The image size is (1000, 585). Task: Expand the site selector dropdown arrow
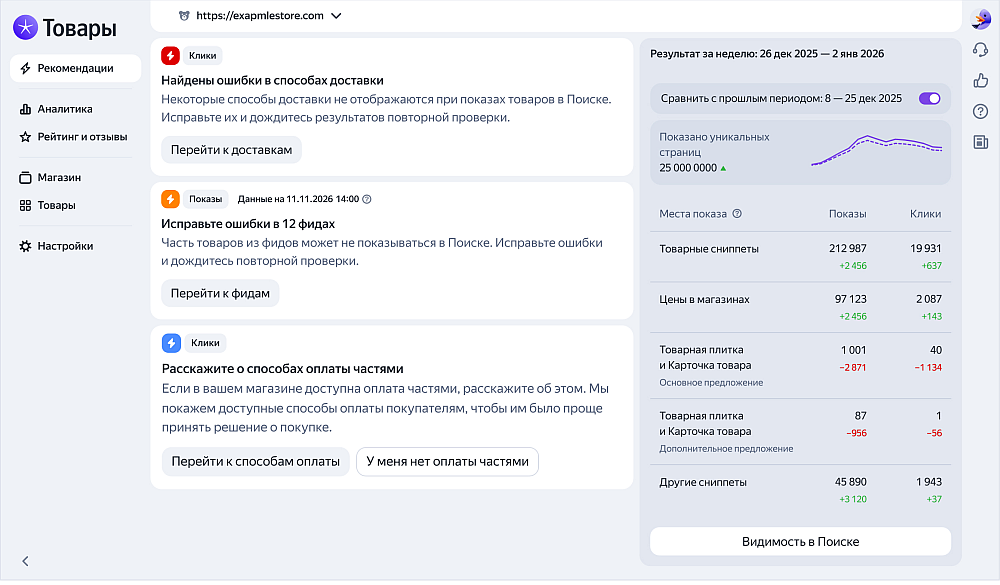336,16
